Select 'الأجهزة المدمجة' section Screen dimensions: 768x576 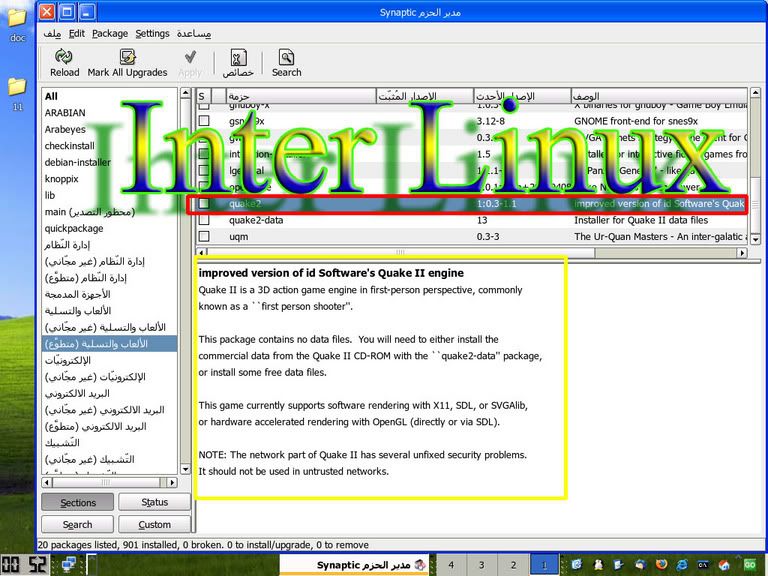pyautogui.click(x=110, y=294)
